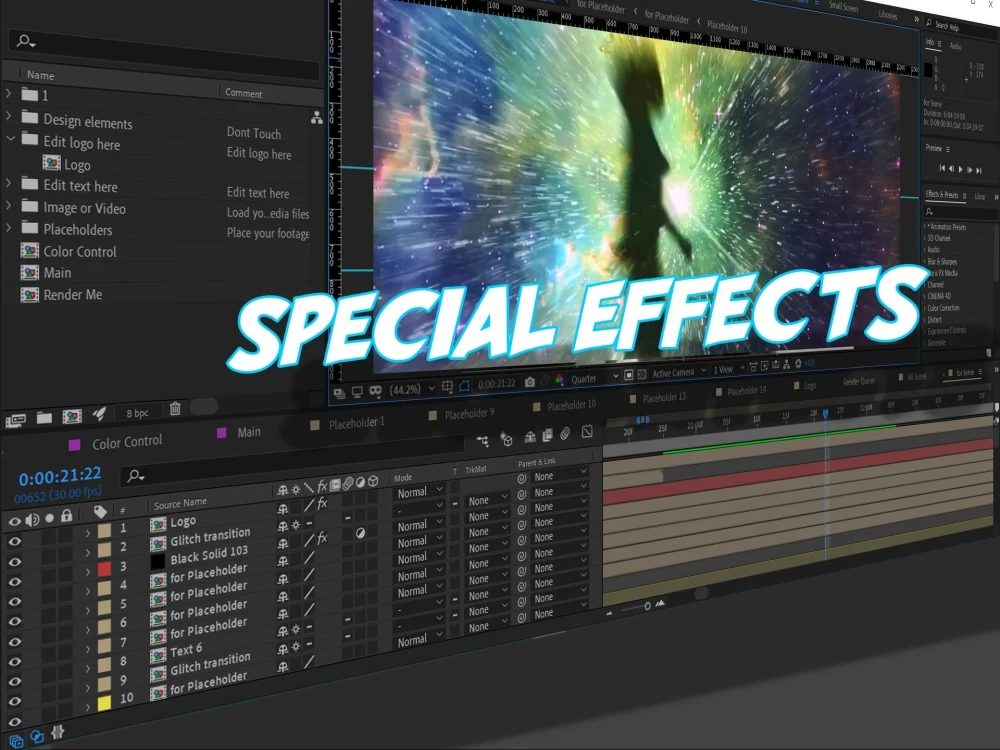The width and height of the screenshot is (1000, 750).
Task: Hide layer 1 Logo with eye icon
Action: click(15, 541)
